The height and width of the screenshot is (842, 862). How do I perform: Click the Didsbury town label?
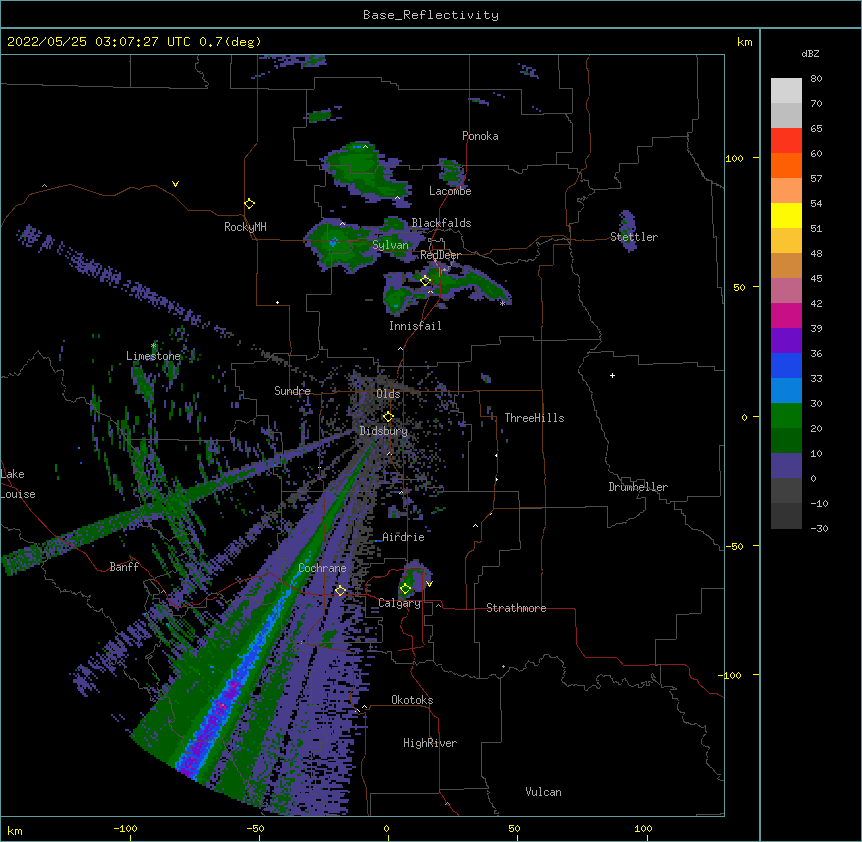coord(384,431)
